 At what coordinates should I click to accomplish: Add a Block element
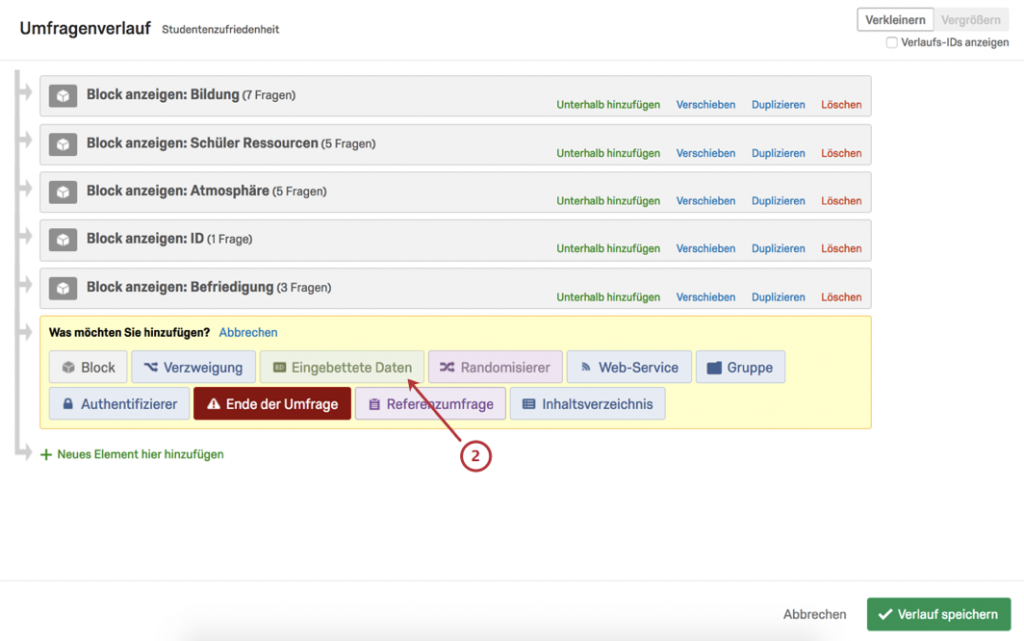pyautogui.click(x=88, y=367)
